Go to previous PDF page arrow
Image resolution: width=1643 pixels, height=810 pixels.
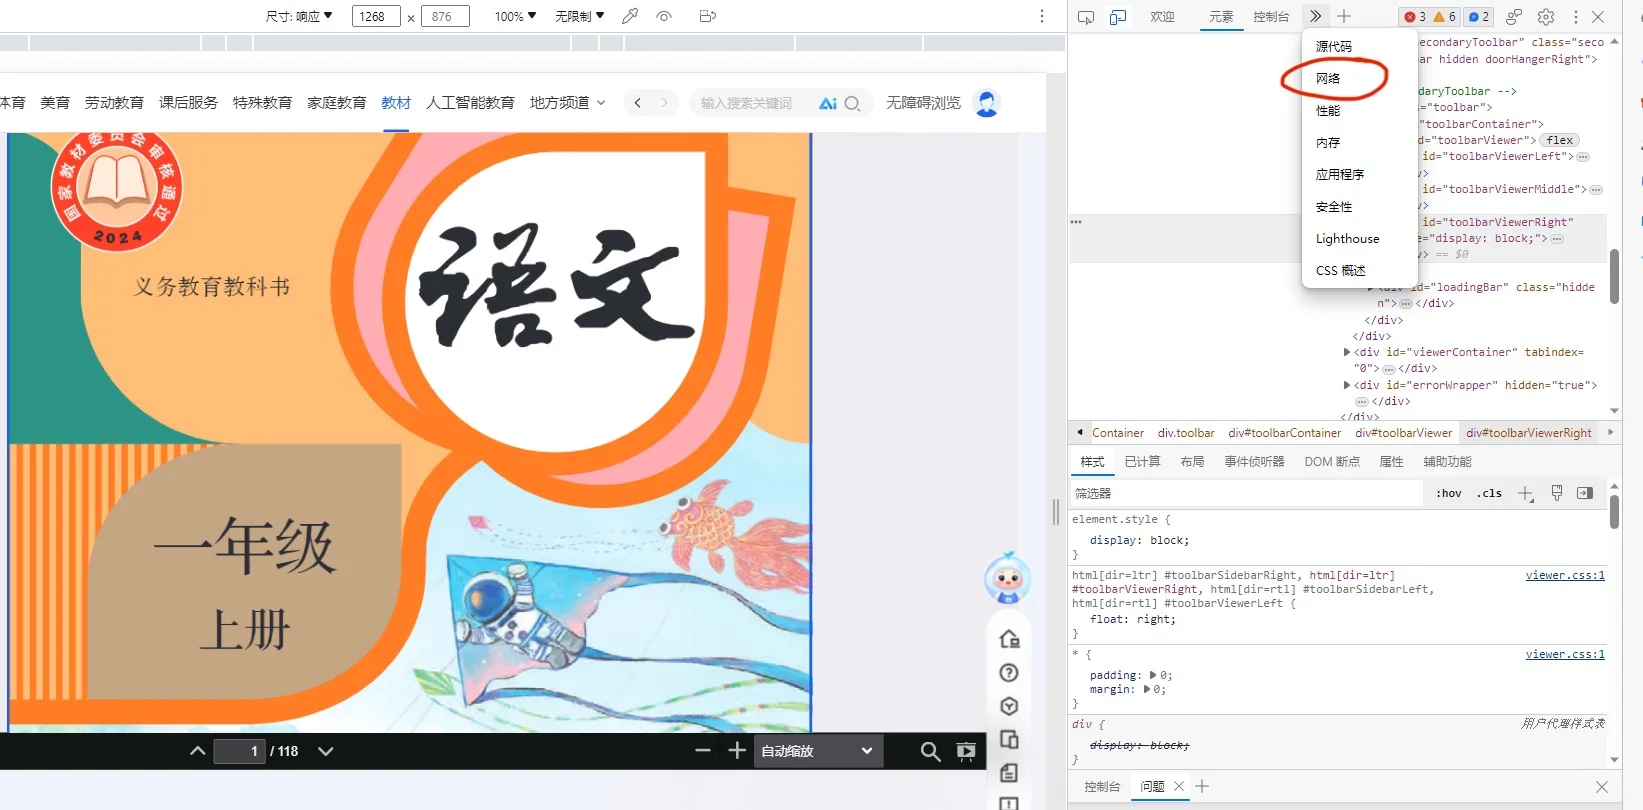pyautogui.click(x=198, y=751)
